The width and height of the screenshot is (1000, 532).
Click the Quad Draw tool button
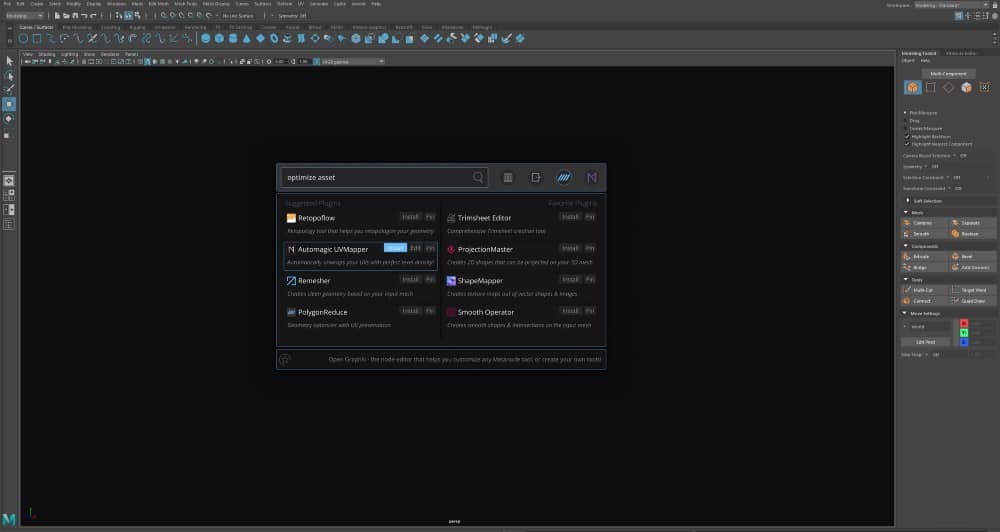tap(972, 301)
